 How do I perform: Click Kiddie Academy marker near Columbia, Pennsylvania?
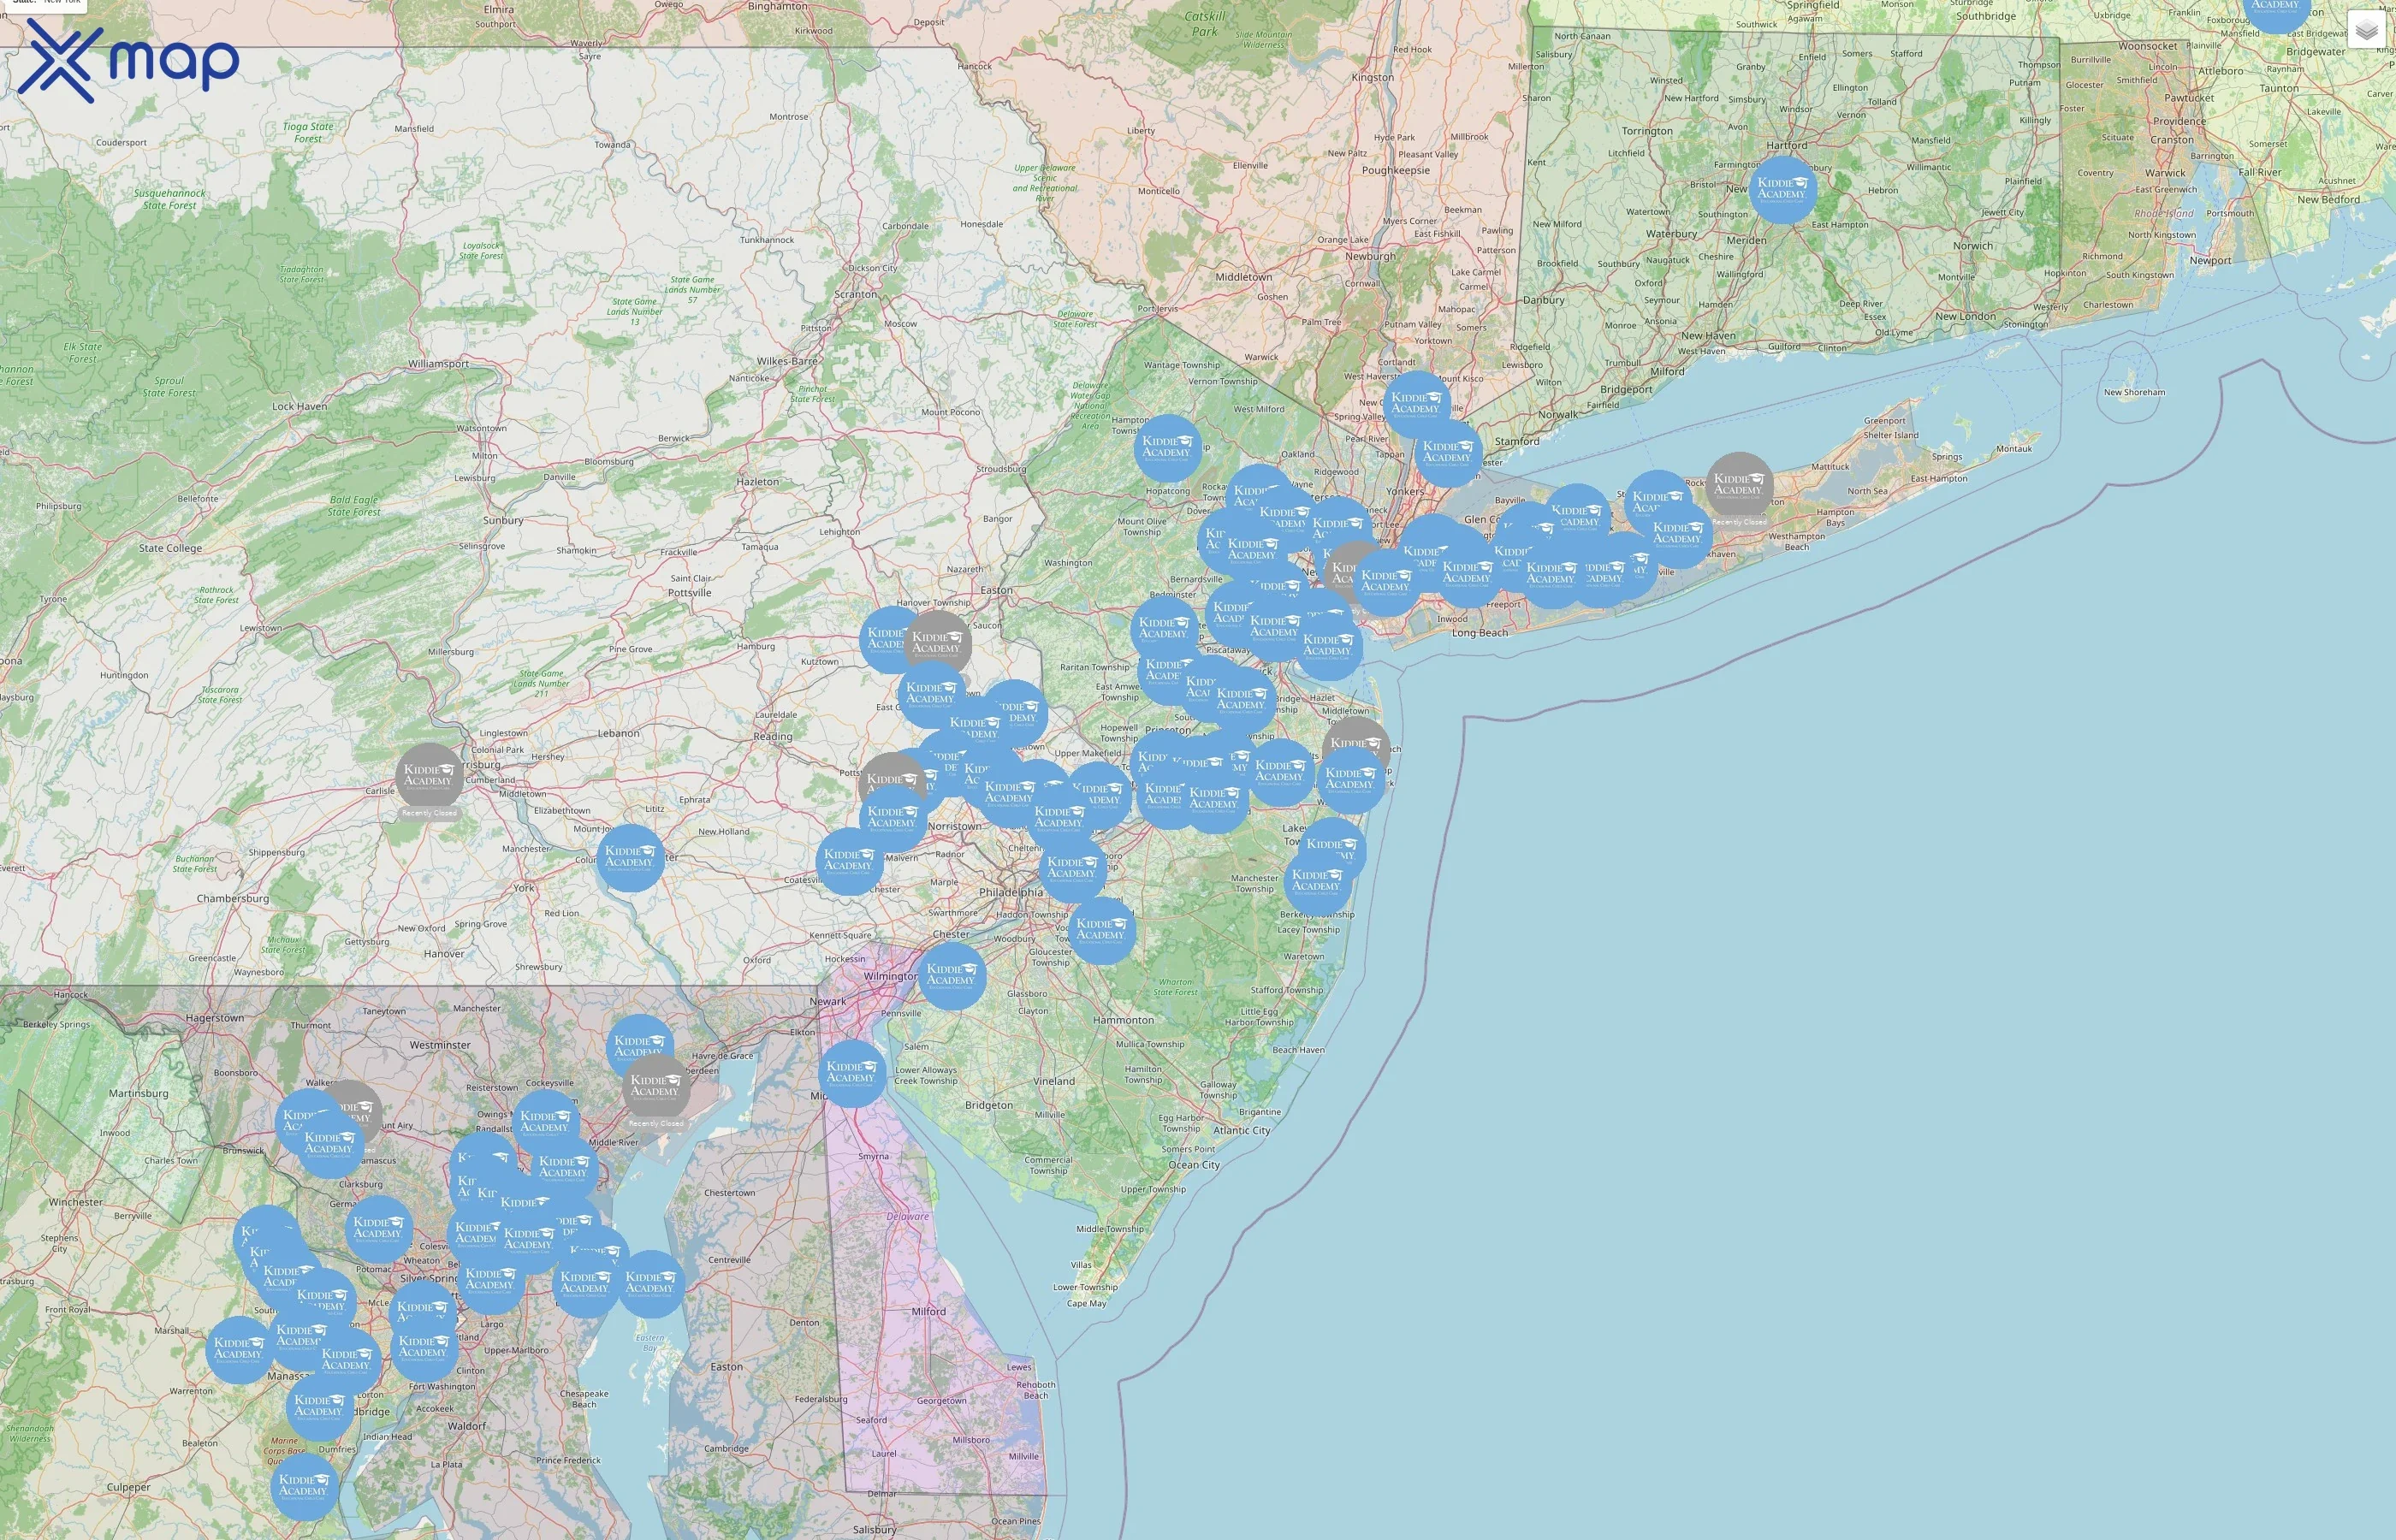click(x=630, y=858)
